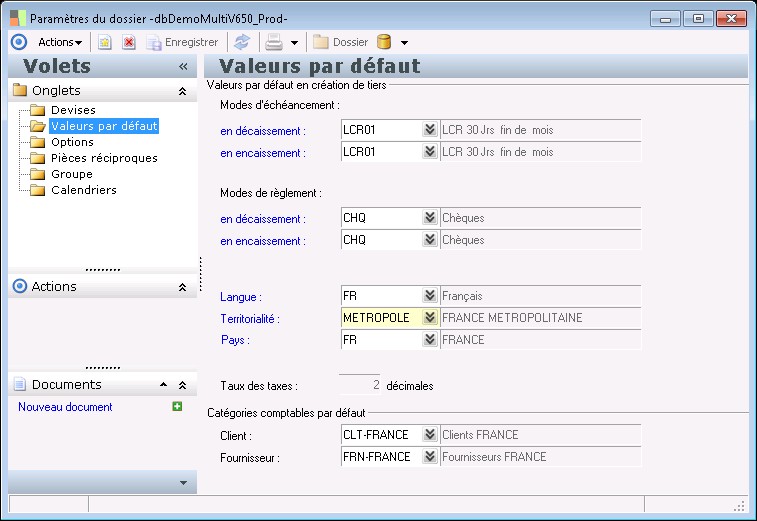Click the Dossier folder icon in toolbar
Screen dimensions: 757x521
point(321,42)
